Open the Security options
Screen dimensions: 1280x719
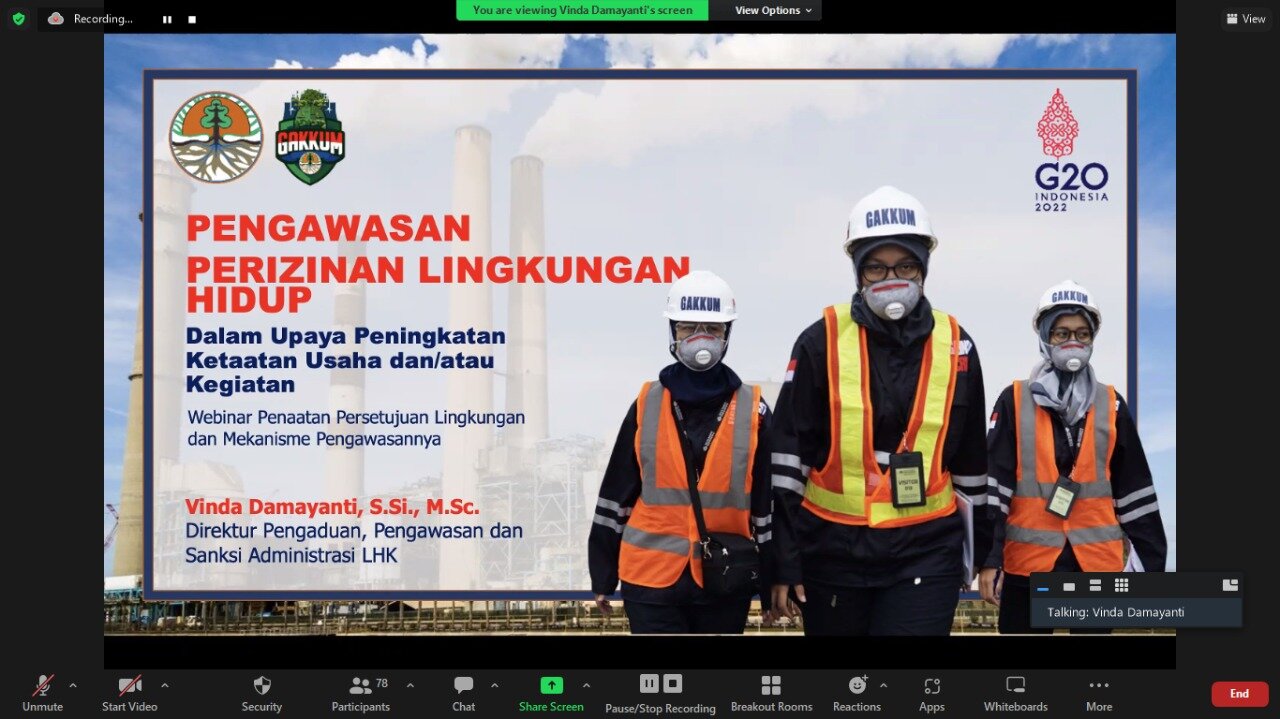tap(262, 693)
